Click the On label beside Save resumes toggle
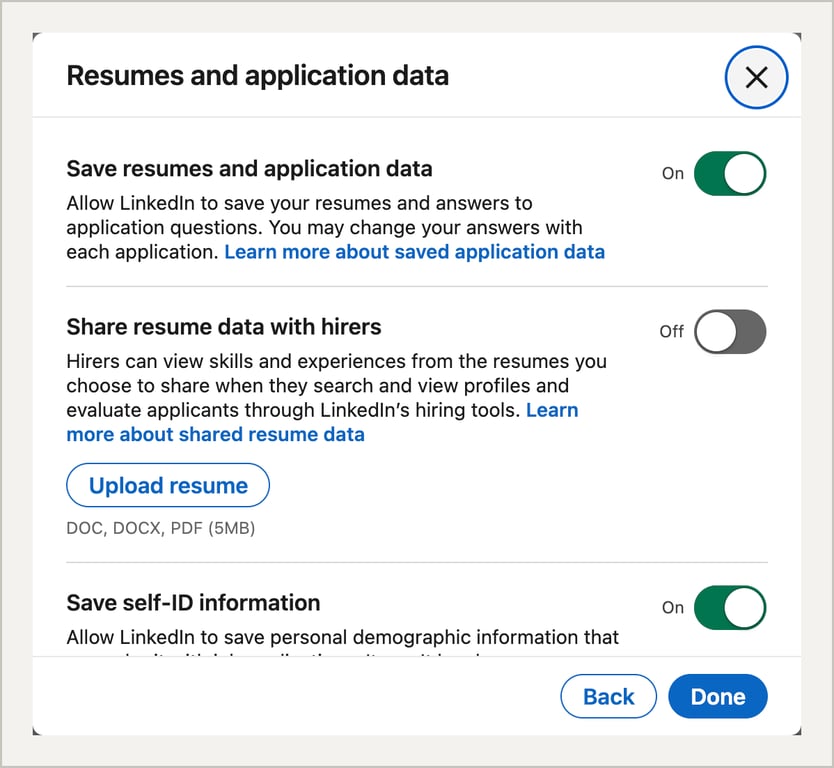Screen dimensions: 834x768 click(x=673, y=173)
